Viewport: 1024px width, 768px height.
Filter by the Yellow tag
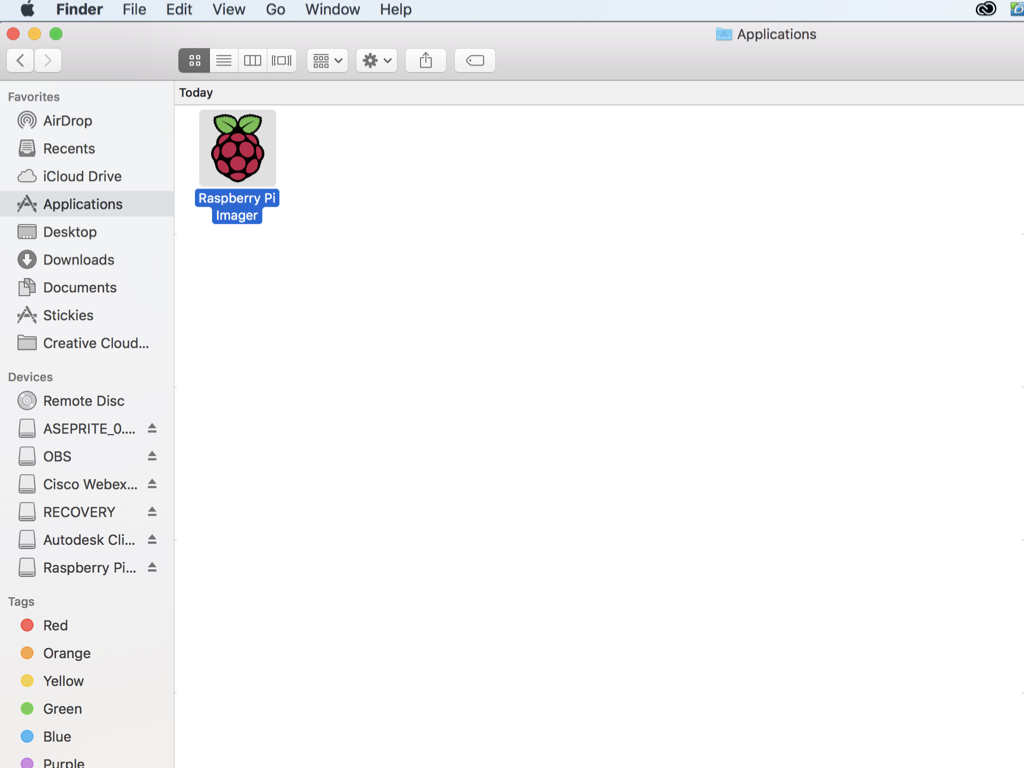click(87, 681)
